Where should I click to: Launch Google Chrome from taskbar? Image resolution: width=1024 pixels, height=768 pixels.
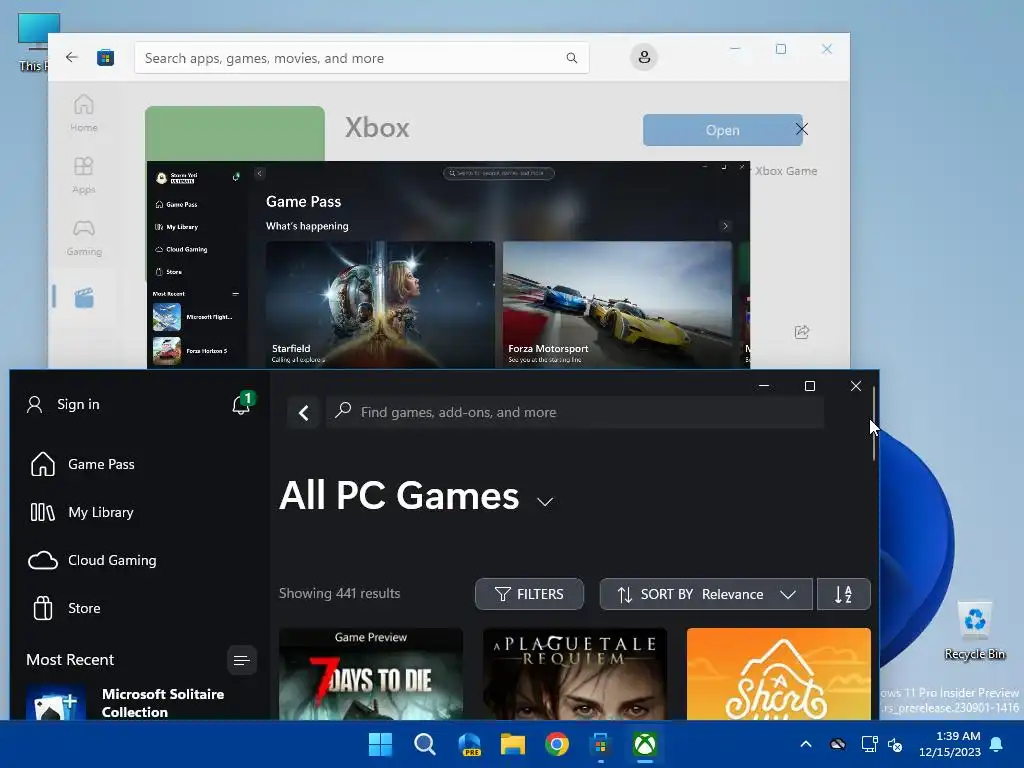(x=557, y=744)
